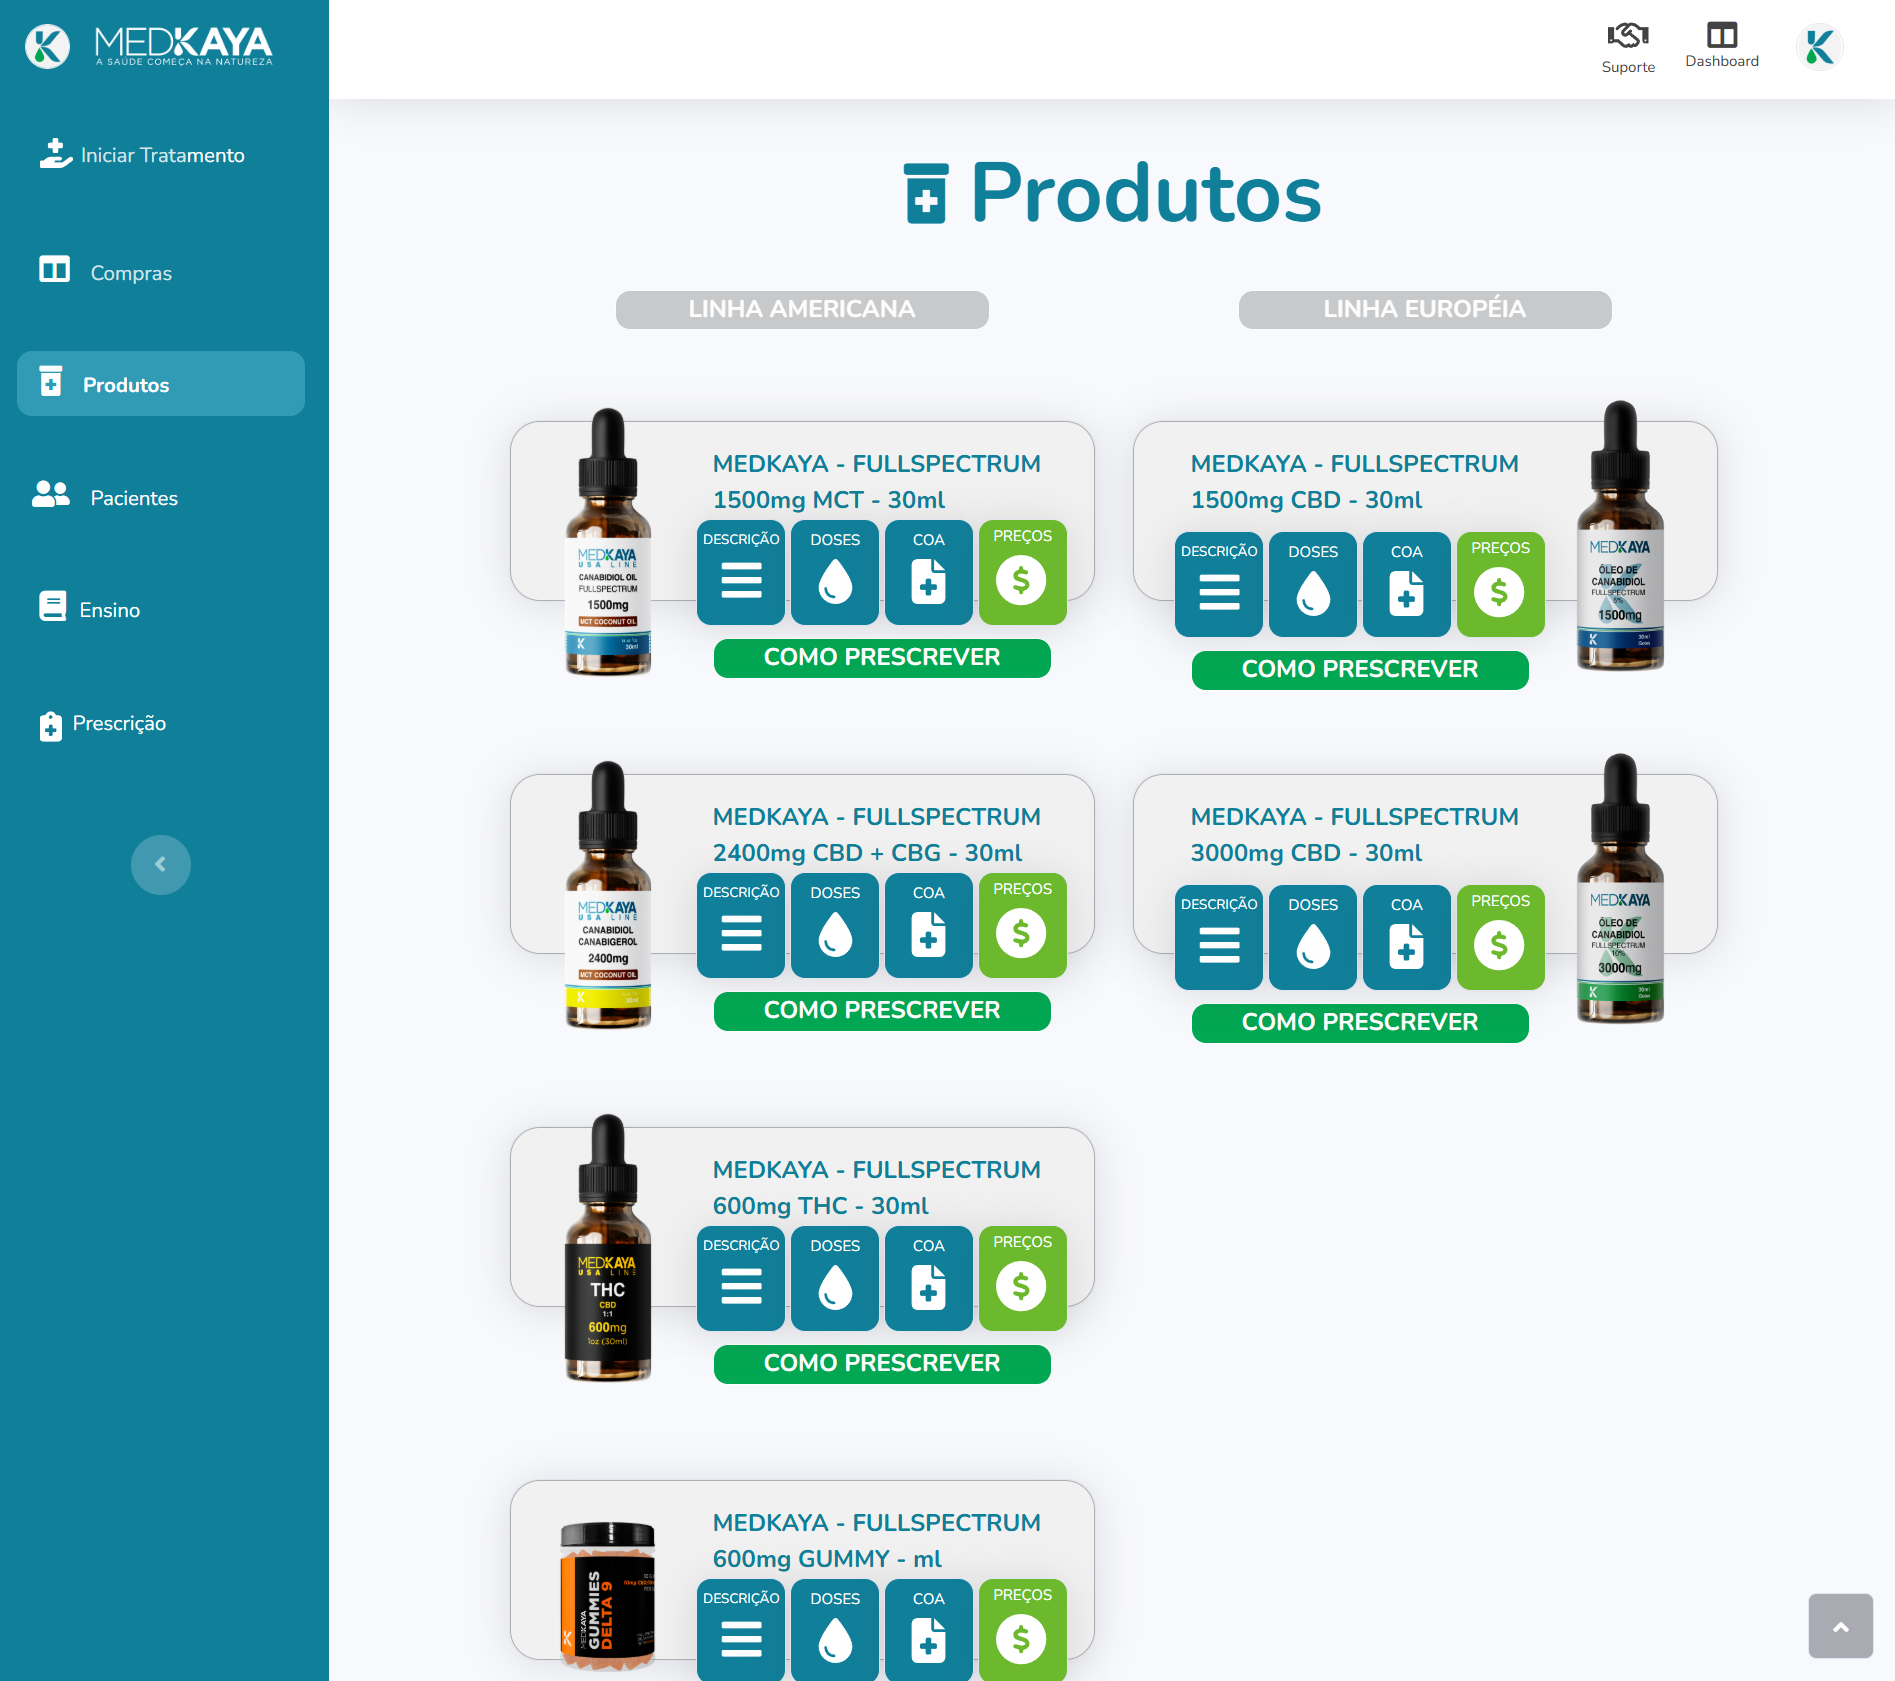Show Preços for 600mg THC product
This screenshot has height=1681, width=1895.
(1023, 1278)
